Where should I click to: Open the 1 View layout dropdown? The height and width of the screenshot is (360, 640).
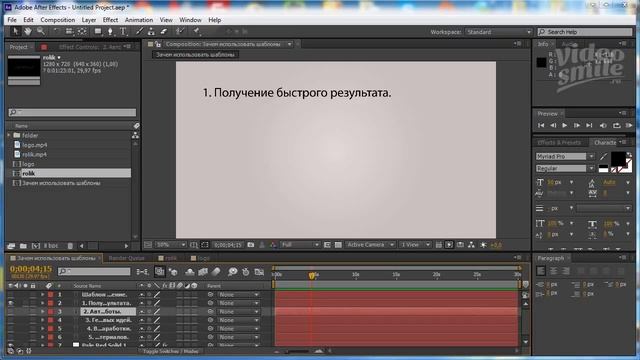point(415,245)
